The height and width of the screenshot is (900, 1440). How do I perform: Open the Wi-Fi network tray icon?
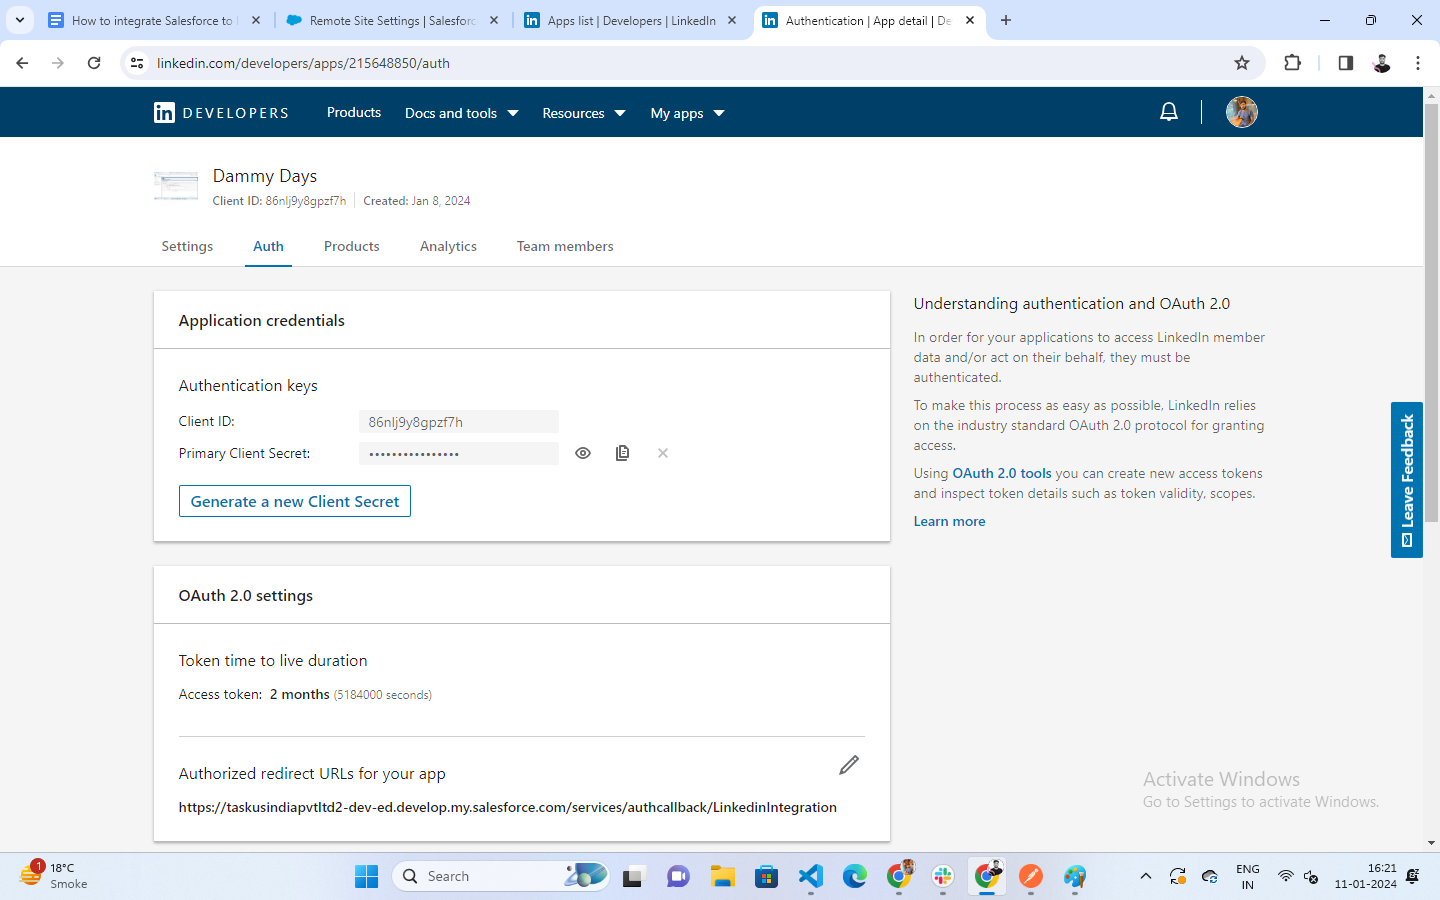pos(1285,876)
